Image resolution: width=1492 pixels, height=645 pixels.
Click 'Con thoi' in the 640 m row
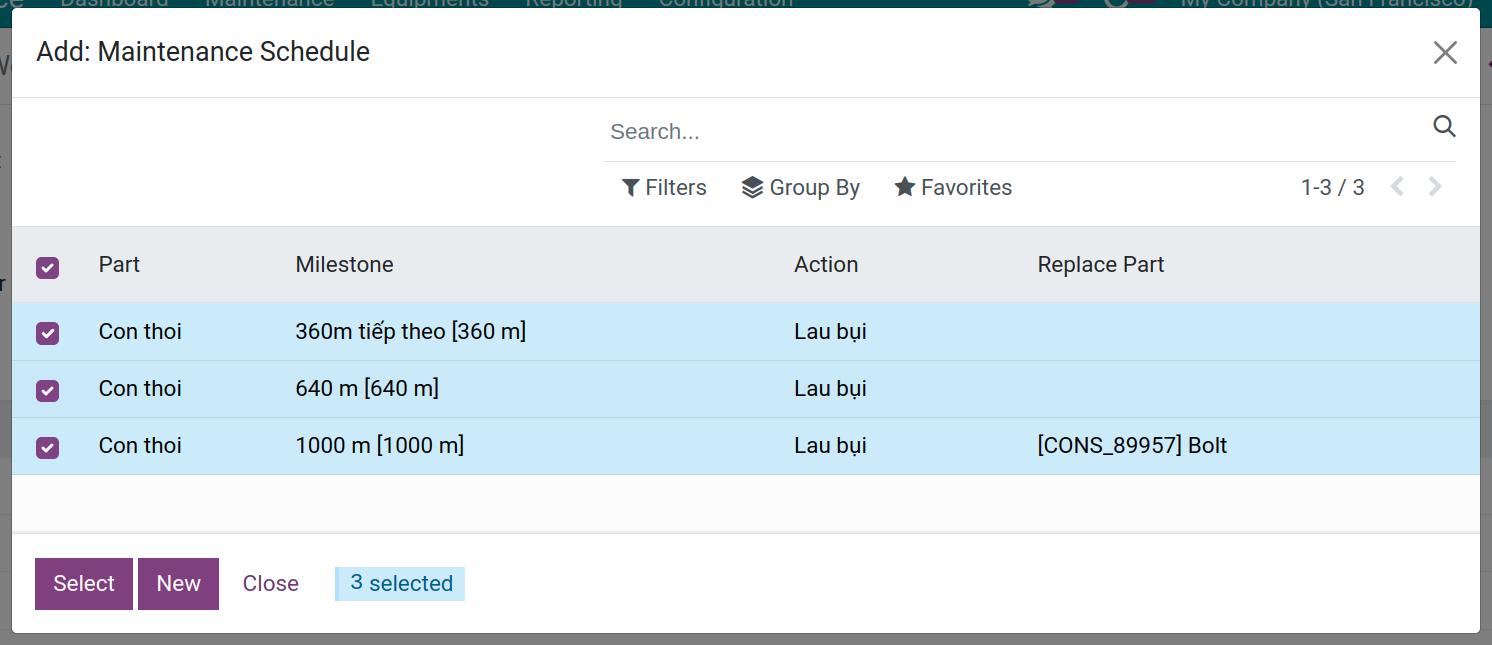click(x=140, y=388)
